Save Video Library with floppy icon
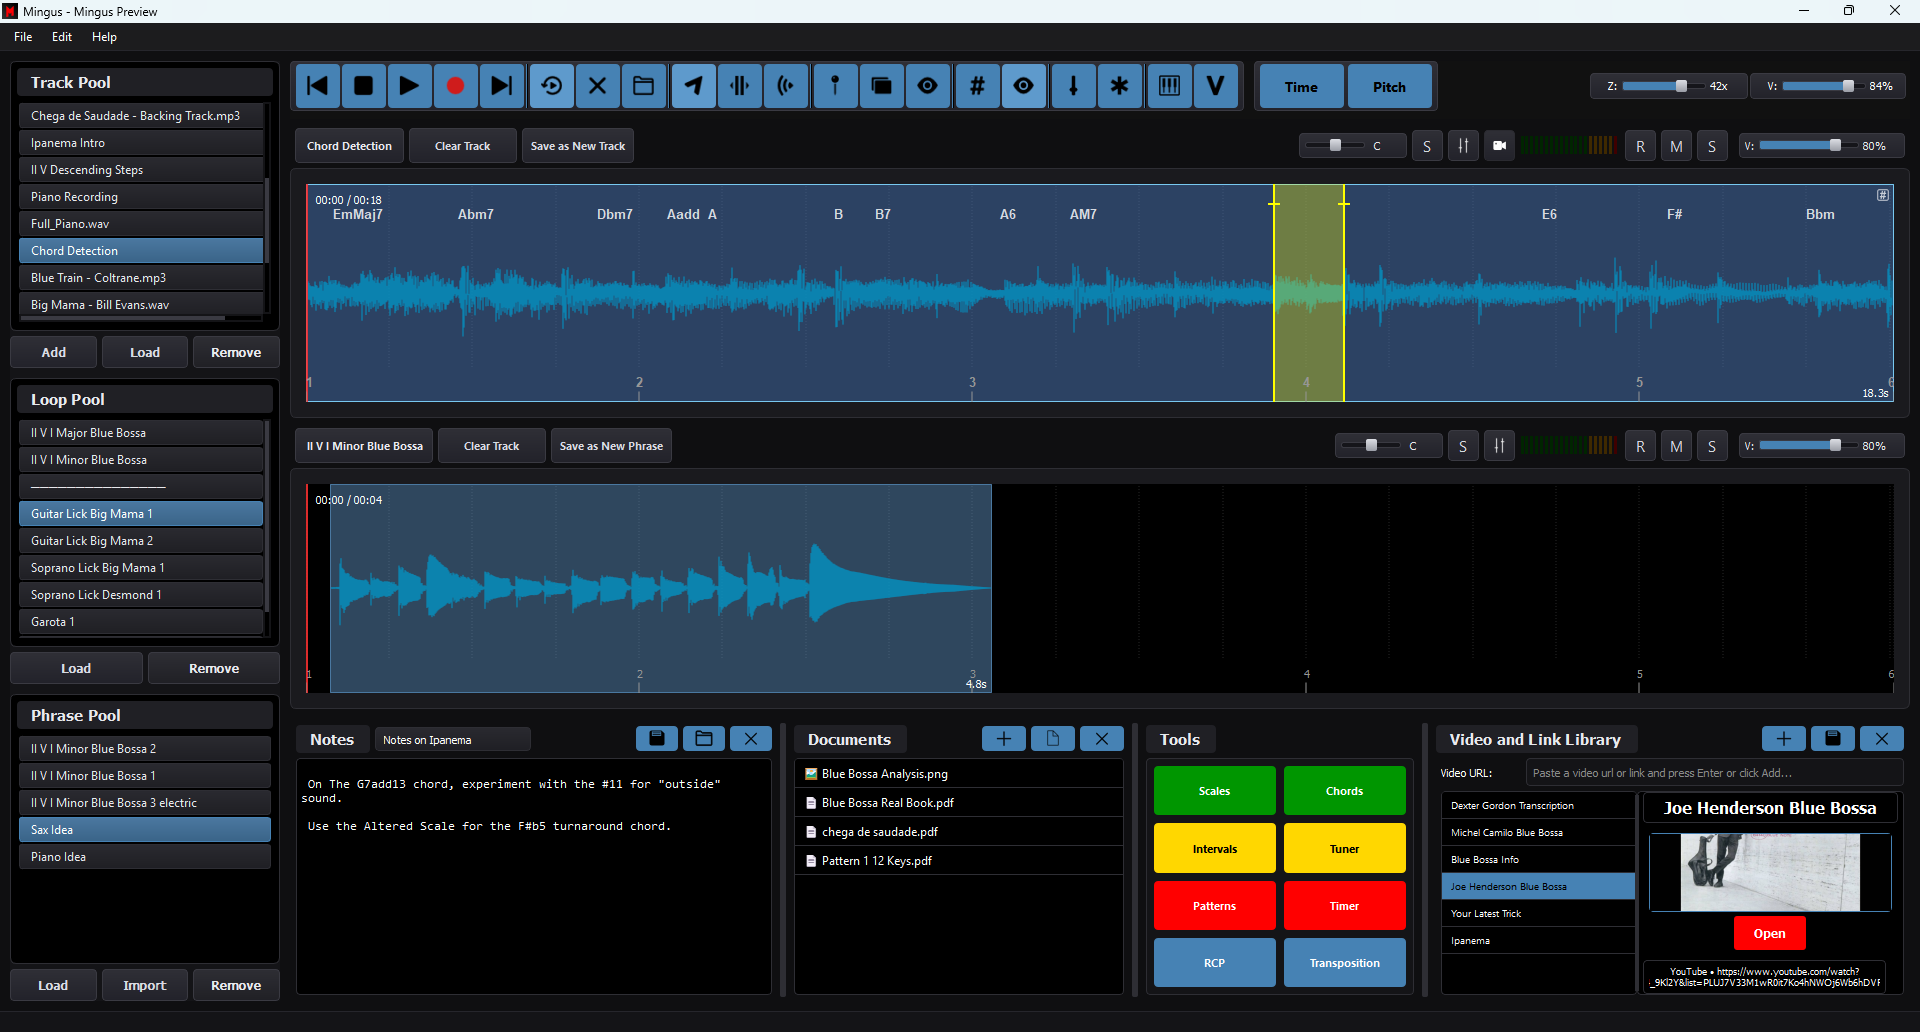This screenshot has height=1032, width=1920. pos(1833,739)
